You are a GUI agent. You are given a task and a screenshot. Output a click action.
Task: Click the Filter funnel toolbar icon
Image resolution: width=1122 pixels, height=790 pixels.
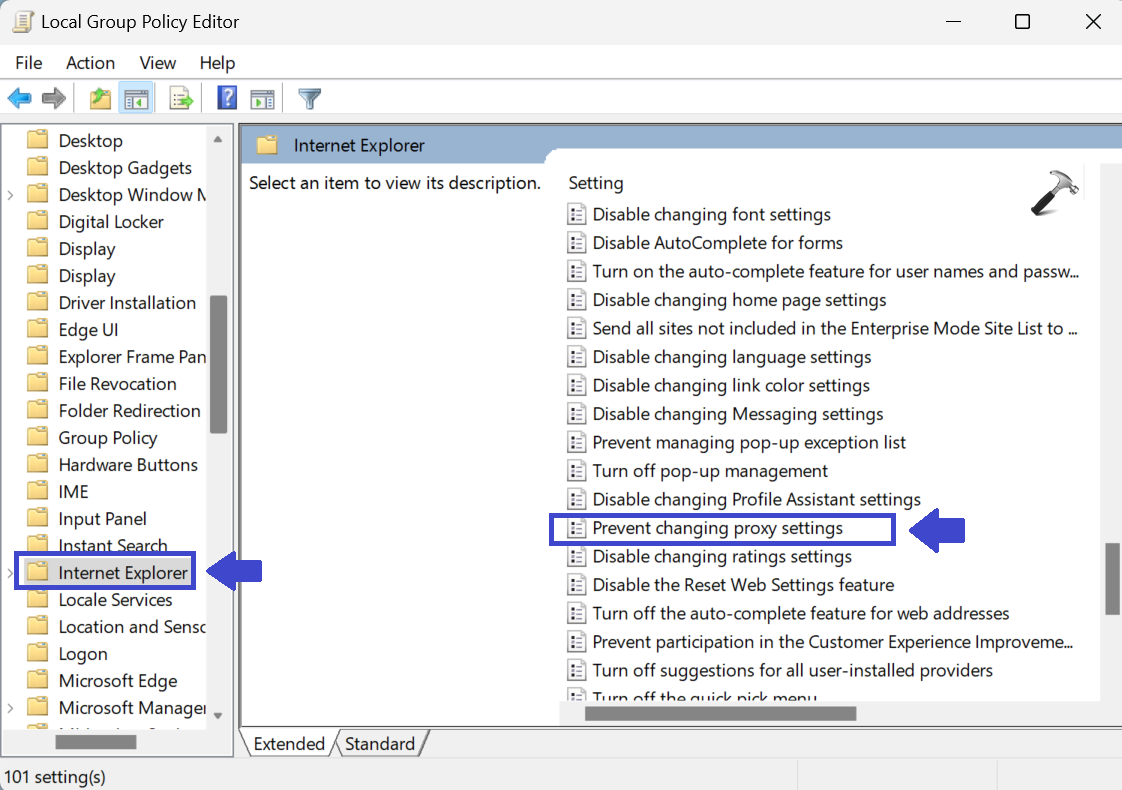(310, 98)
